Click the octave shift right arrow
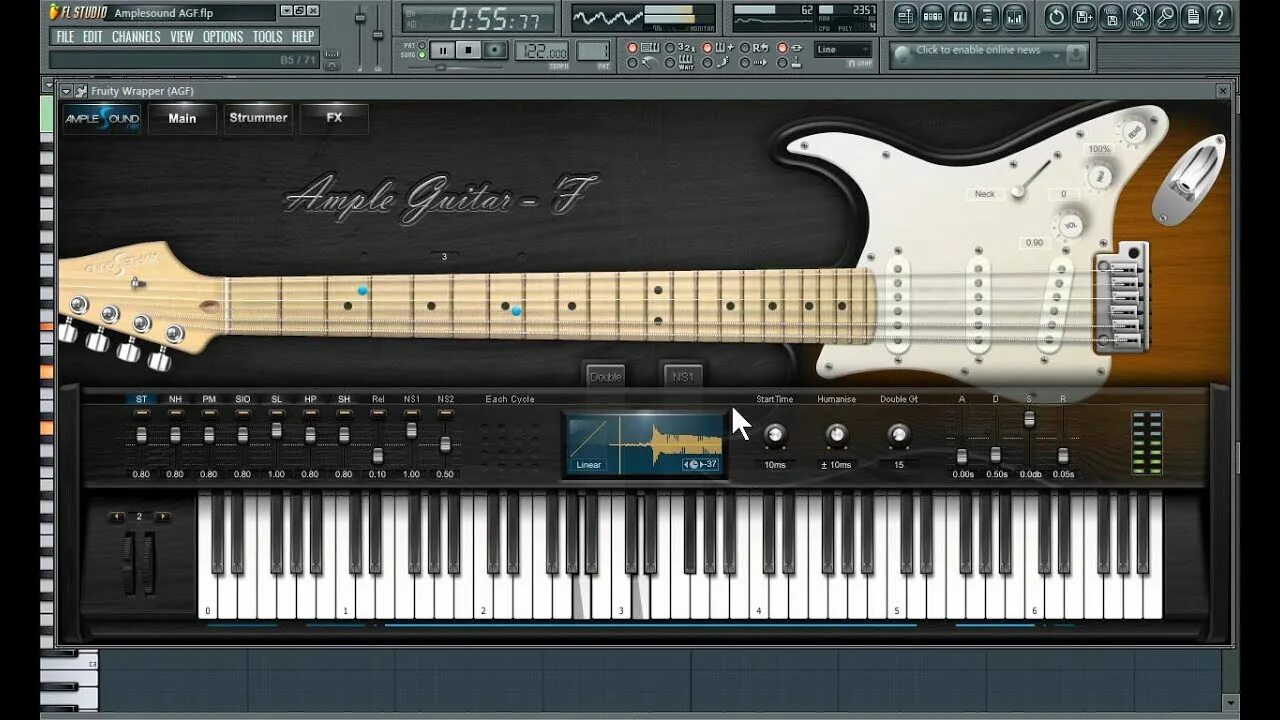1280x720 pixels. (x=163, y=517)
